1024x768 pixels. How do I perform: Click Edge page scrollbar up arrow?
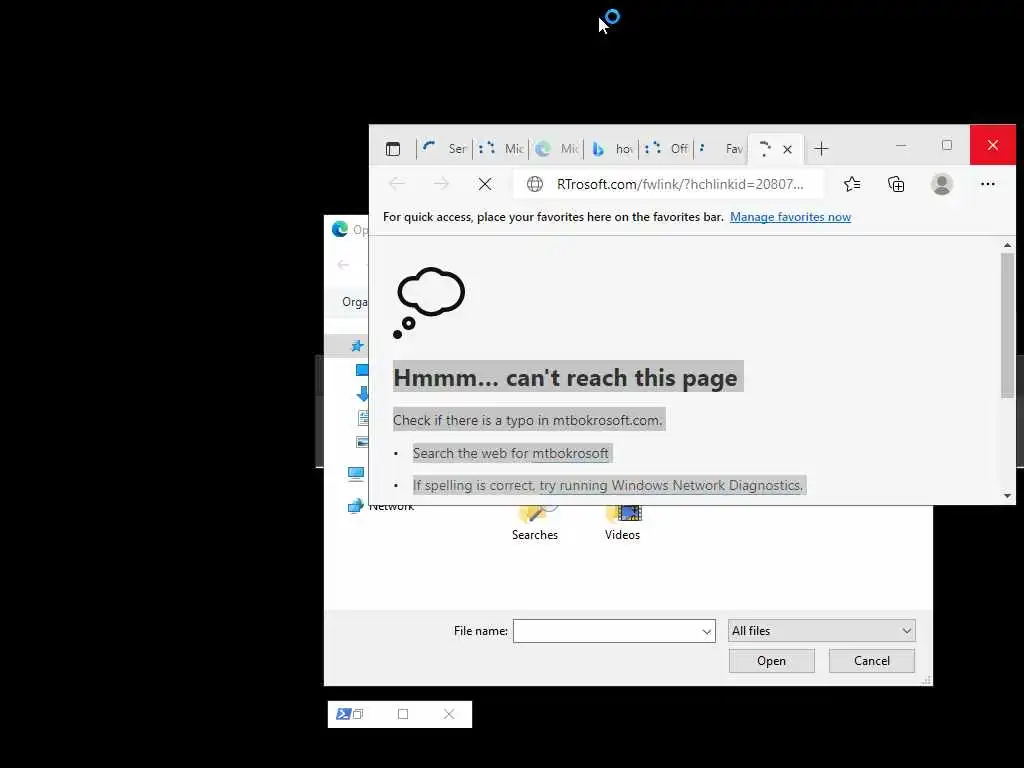(x=1007, y=246)
